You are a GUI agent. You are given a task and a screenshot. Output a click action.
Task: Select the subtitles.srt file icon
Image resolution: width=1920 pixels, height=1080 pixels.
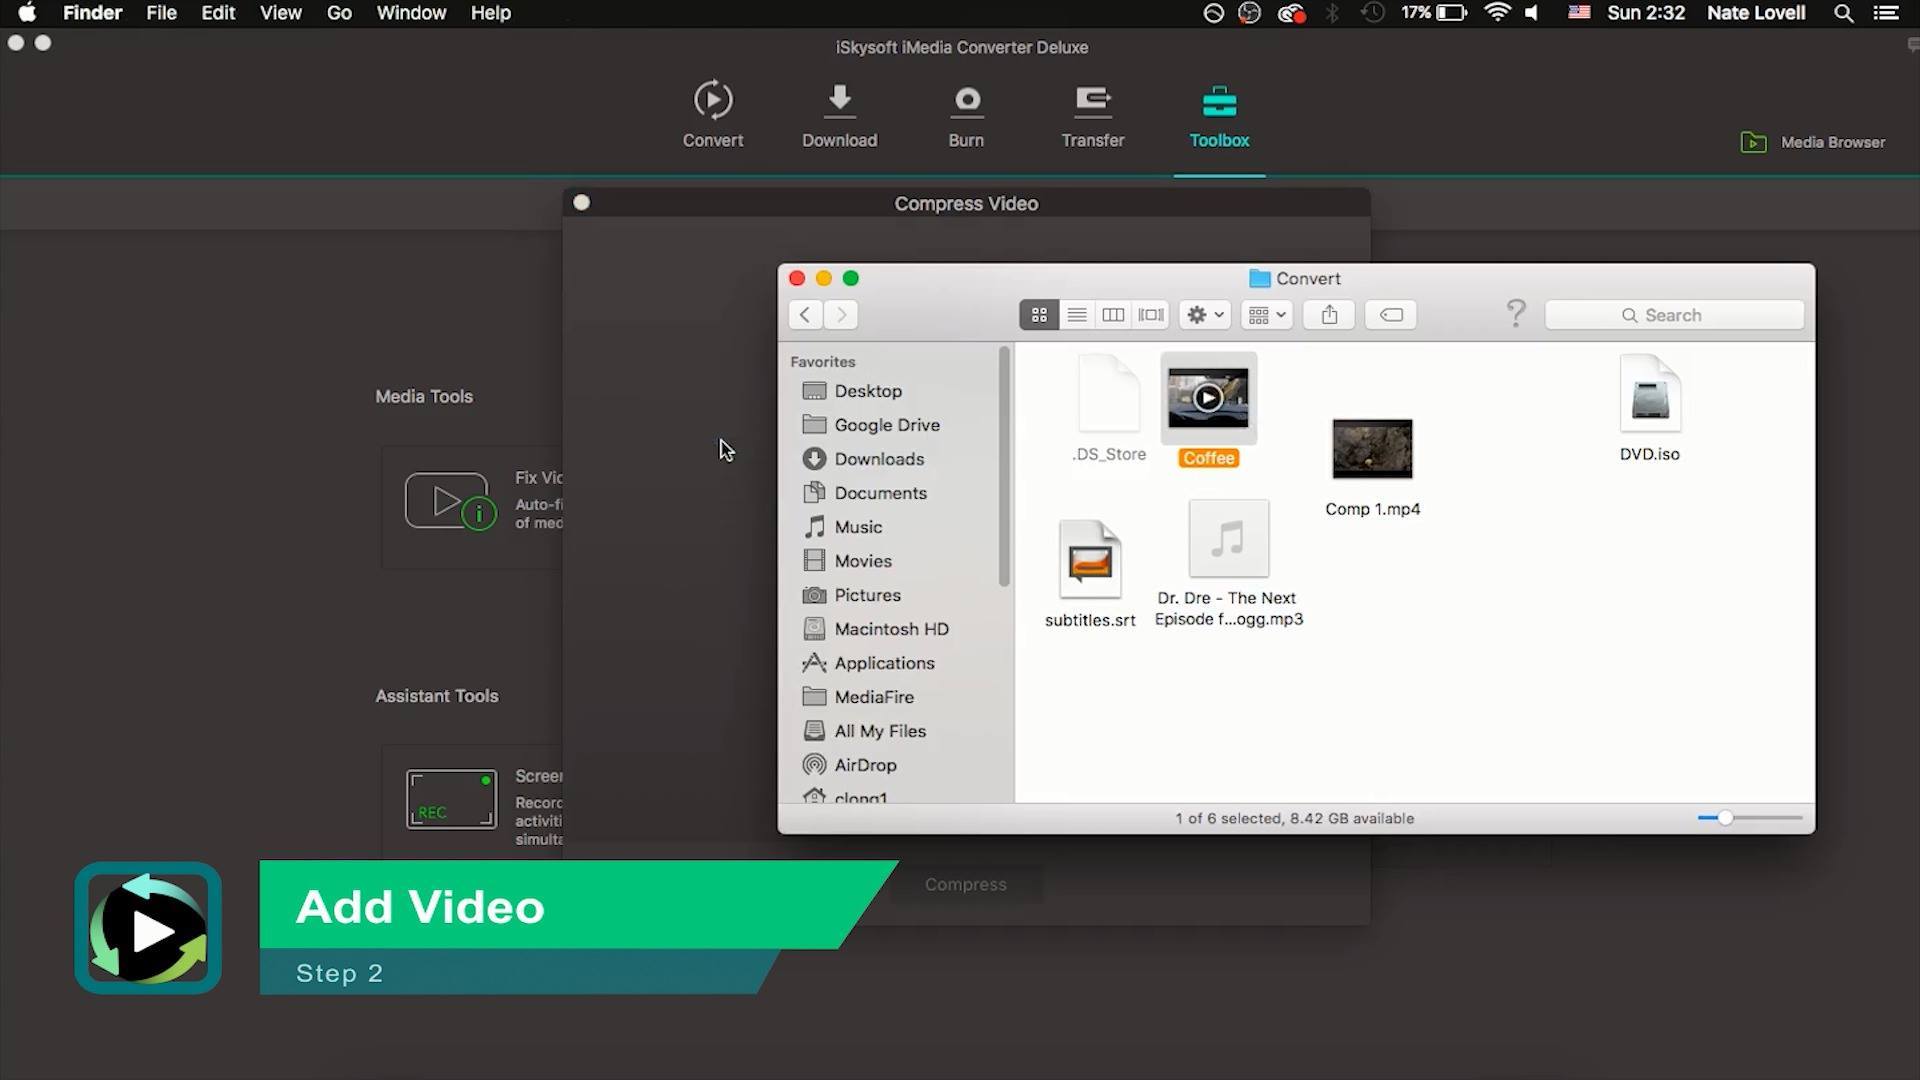point(1090,560)
